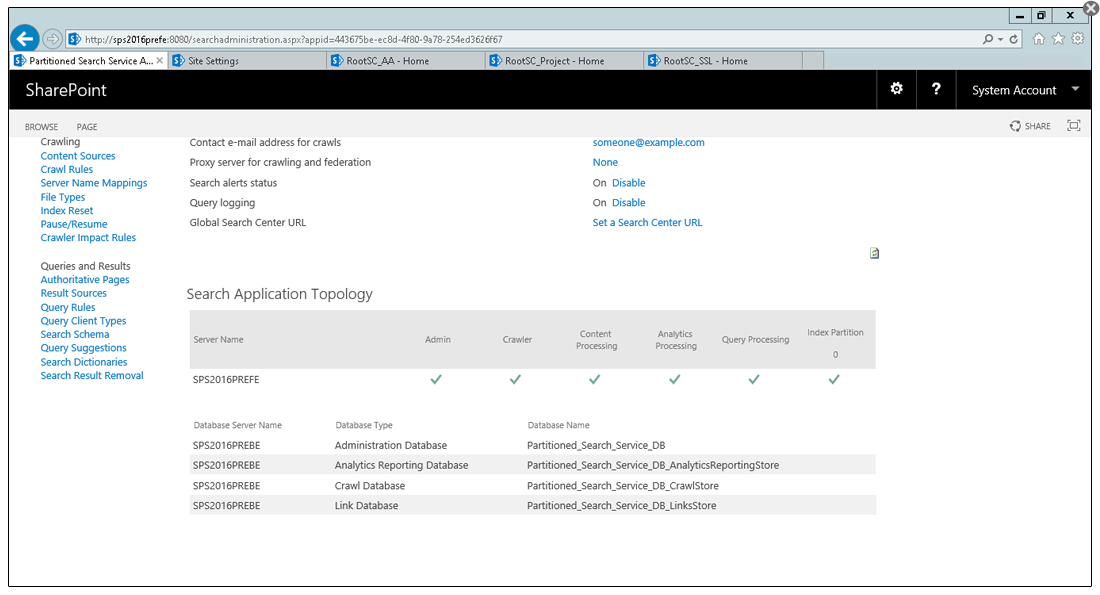Open the browser Home icon
The height and width of the screenshot is (595, 1100).
pos(1038,39)
